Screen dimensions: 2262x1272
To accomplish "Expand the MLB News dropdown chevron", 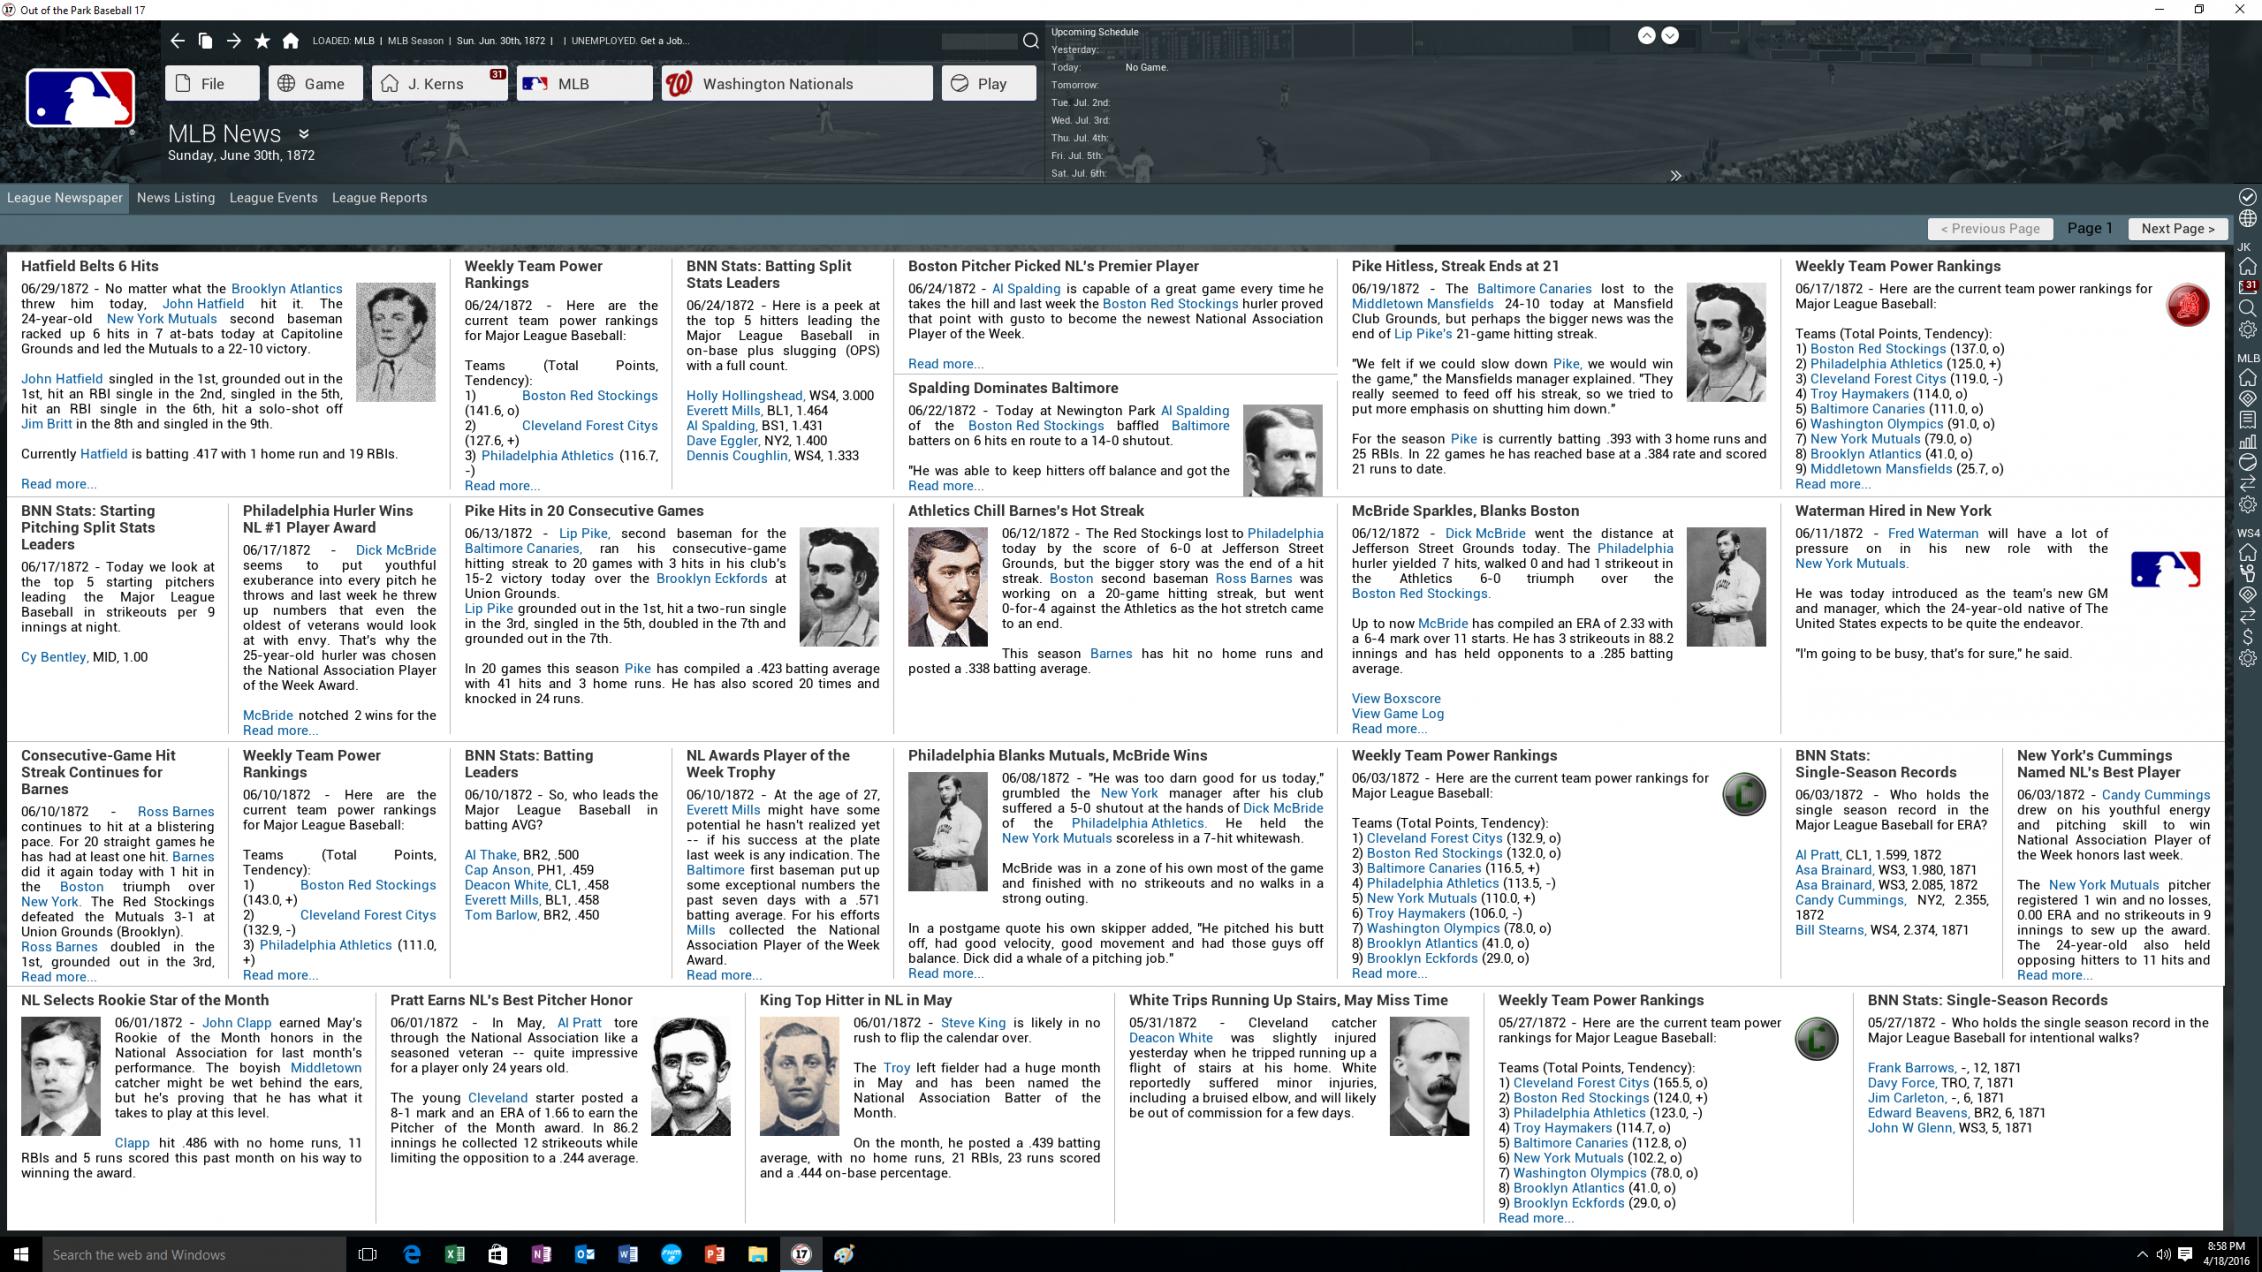I will click(x=304, y=133).
